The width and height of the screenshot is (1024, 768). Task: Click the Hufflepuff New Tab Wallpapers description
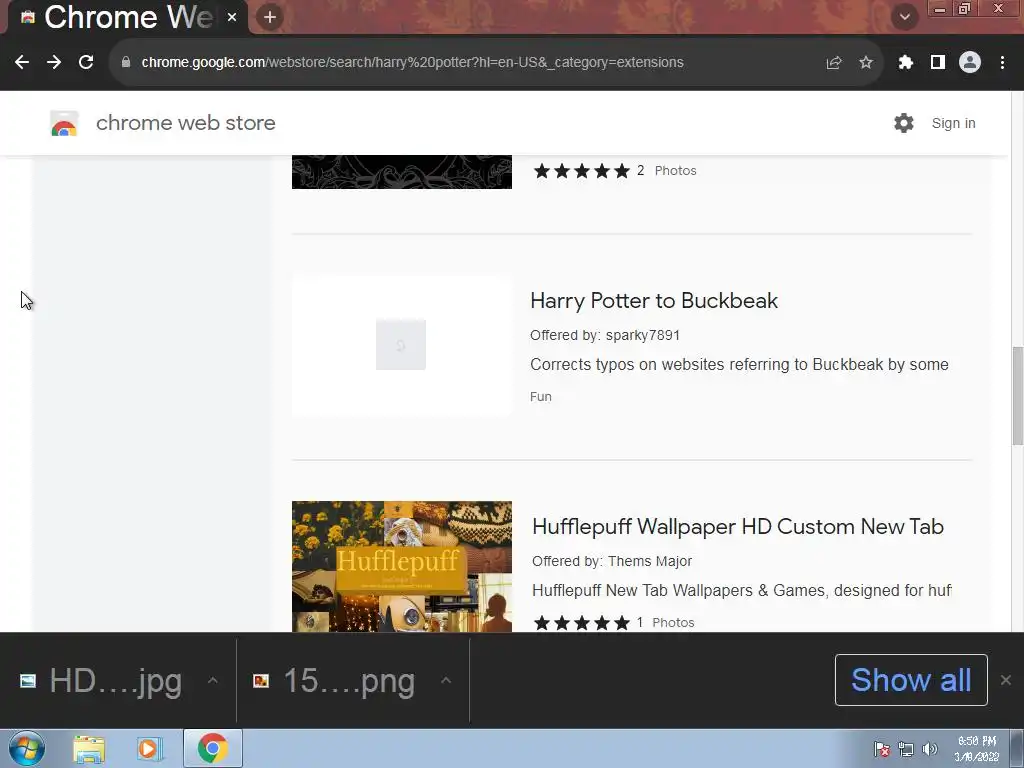[741, 590]
